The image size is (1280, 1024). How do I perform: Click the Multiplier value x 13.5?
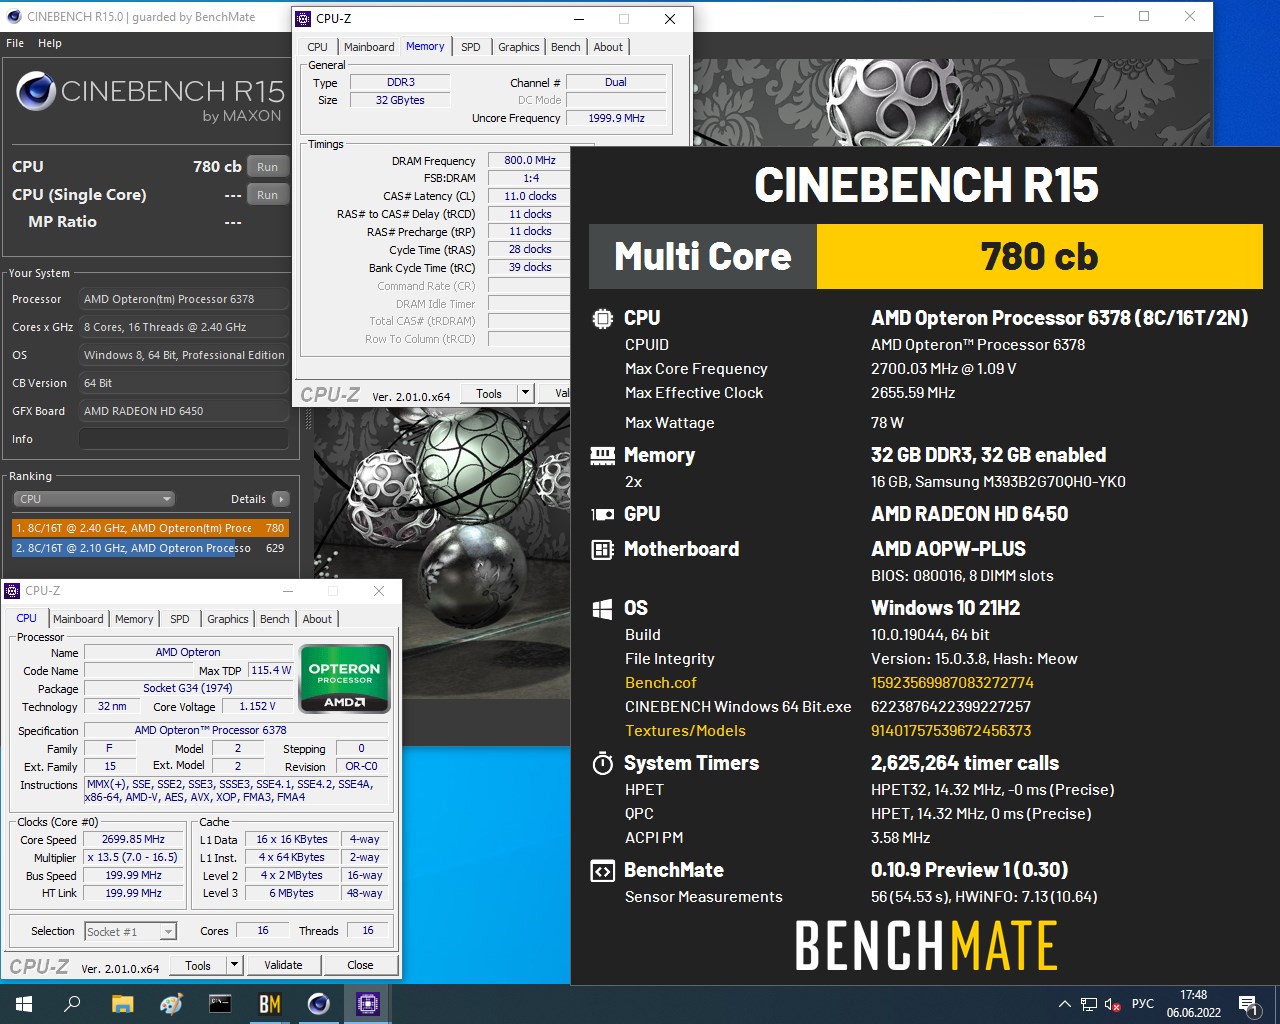click(133, 858)
